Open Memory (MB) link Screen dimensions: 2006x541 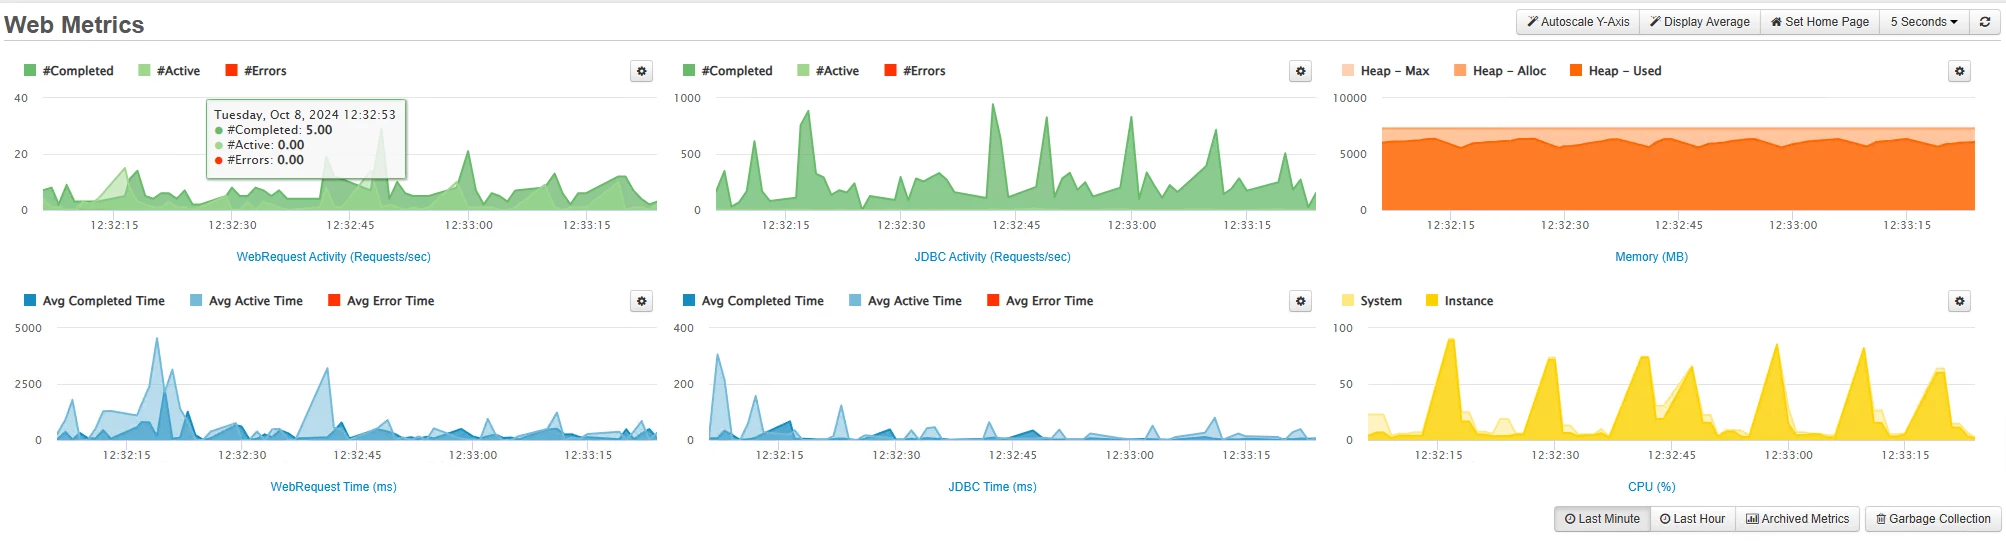point(1651,257)
